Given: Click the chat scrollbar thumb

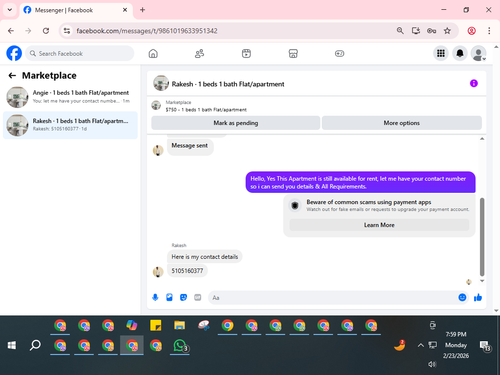Looking at the screenshot, I should coord(482,237).
